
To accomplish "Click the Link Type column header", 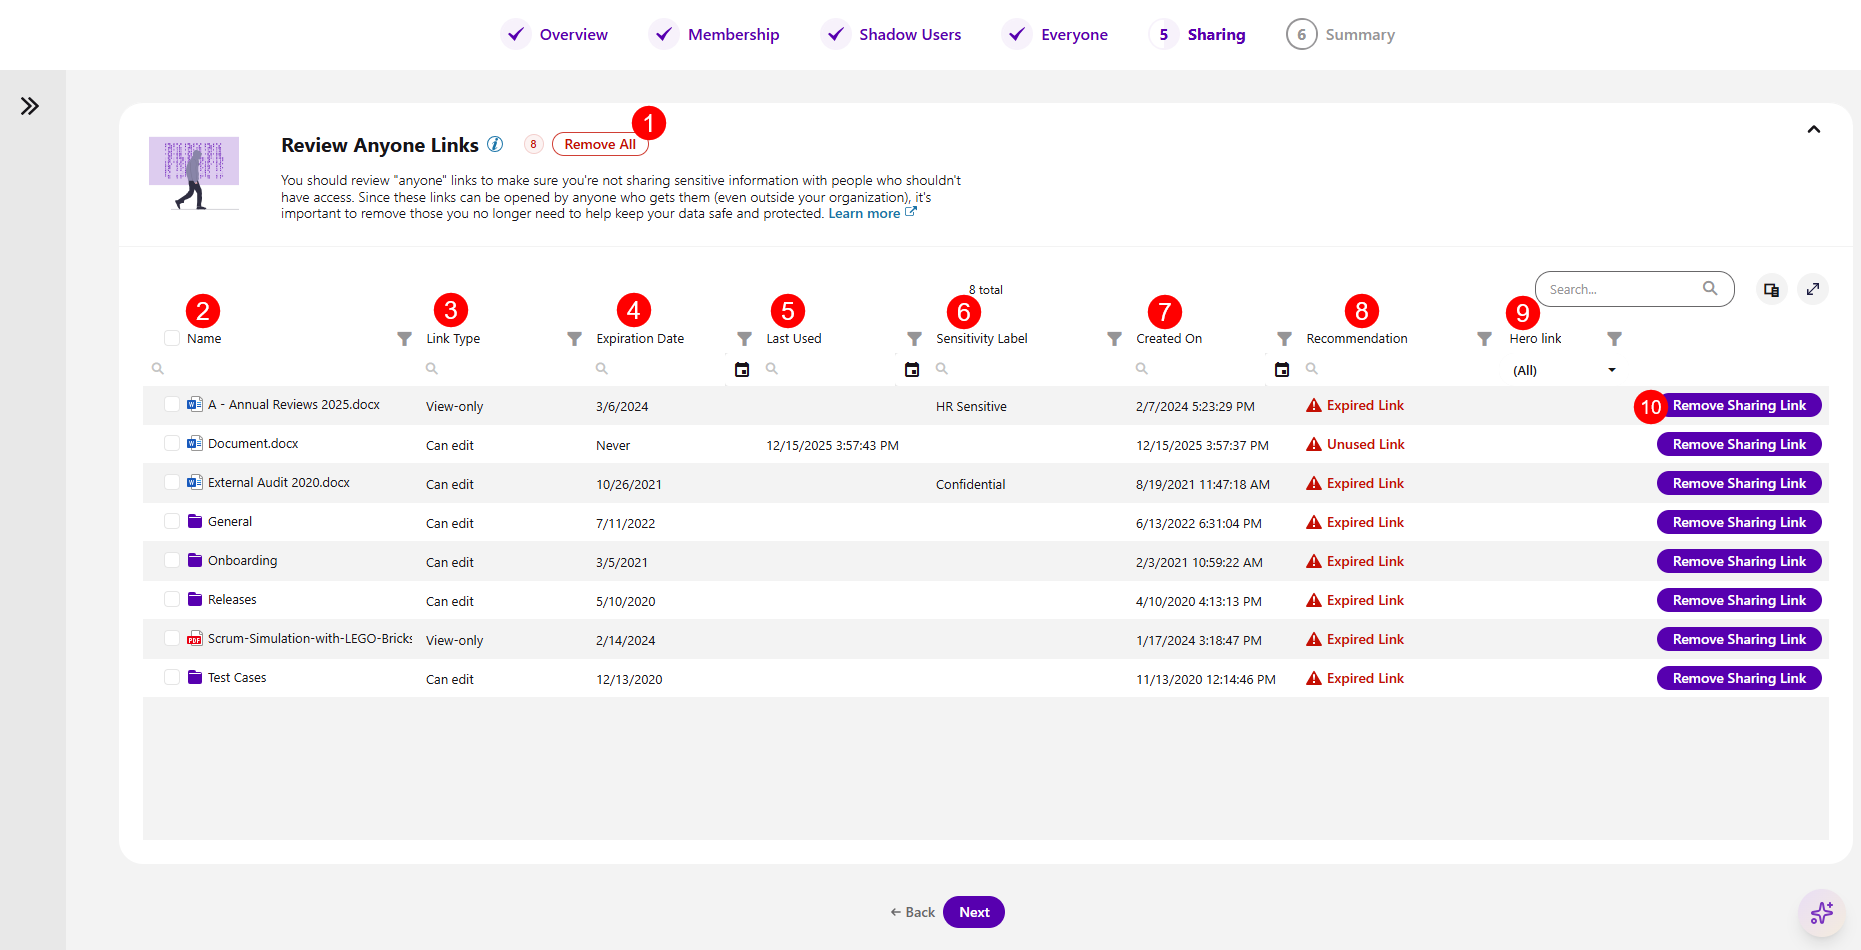I will click(453, 339).
